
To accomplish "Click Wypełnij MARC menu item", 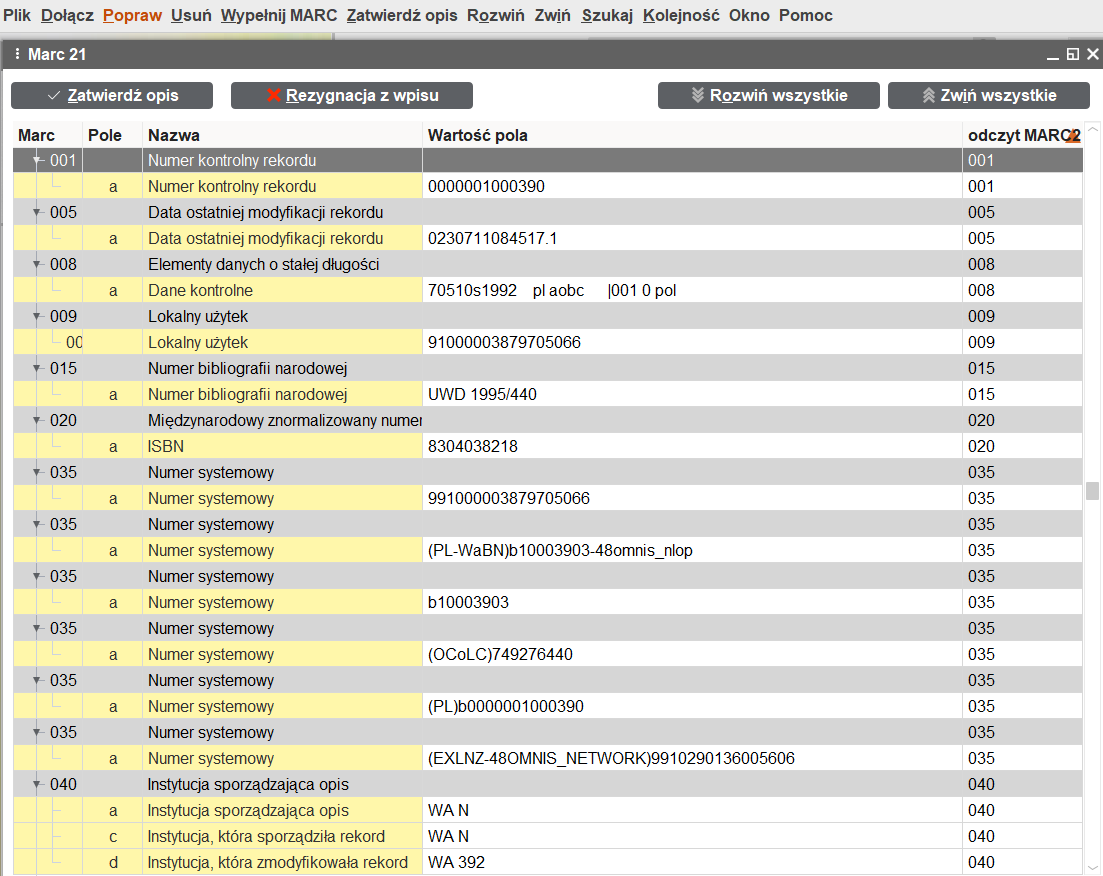I will coord(279,15).
